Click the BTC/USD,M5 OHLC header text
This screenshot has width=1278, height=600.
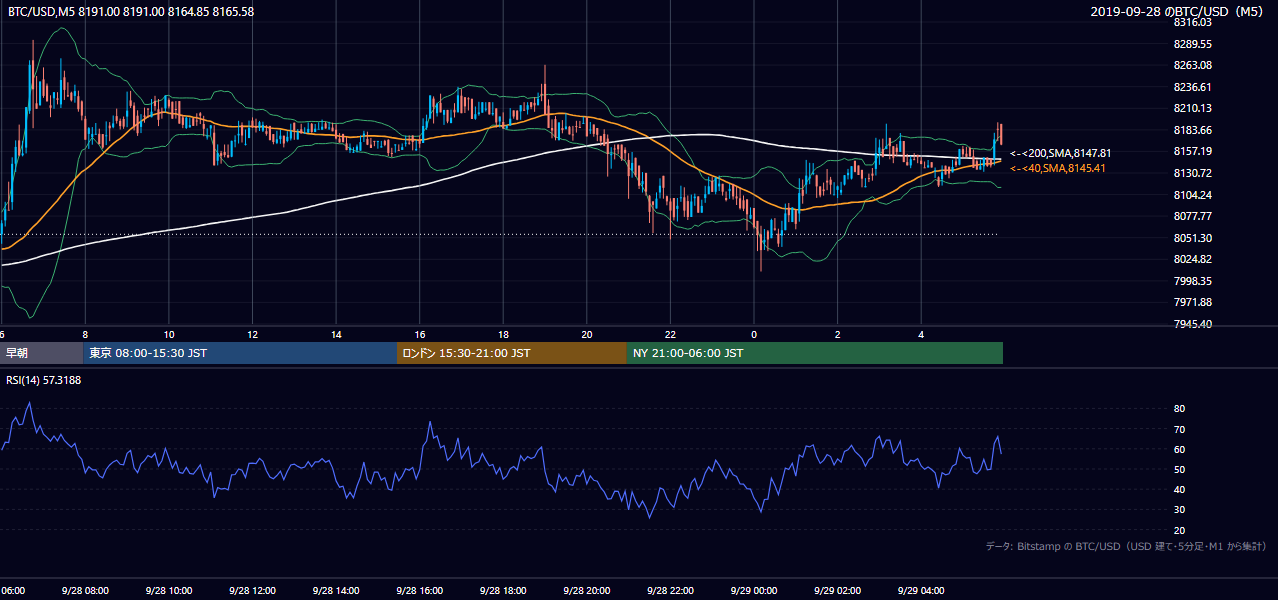tap(131, 11)
